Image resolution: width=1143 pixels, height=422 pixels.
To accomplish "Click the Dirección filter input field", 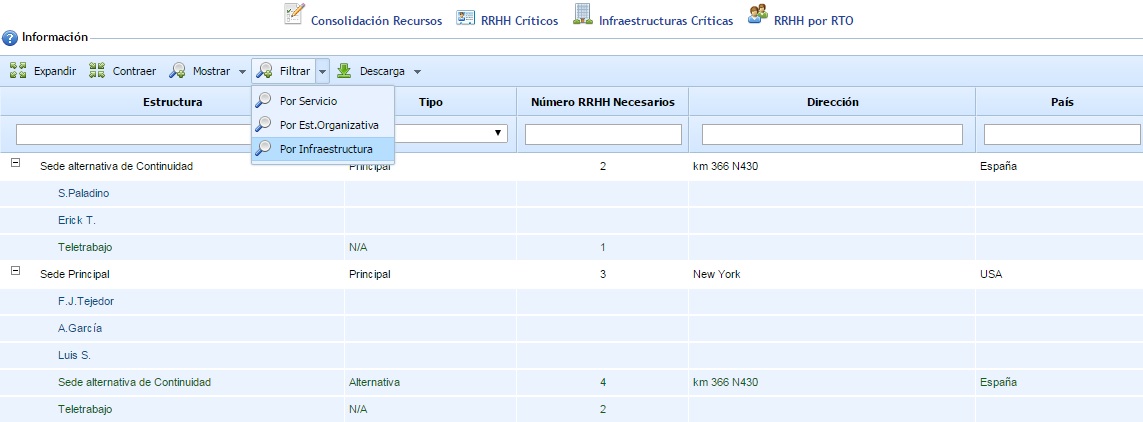I will [832, 134].
